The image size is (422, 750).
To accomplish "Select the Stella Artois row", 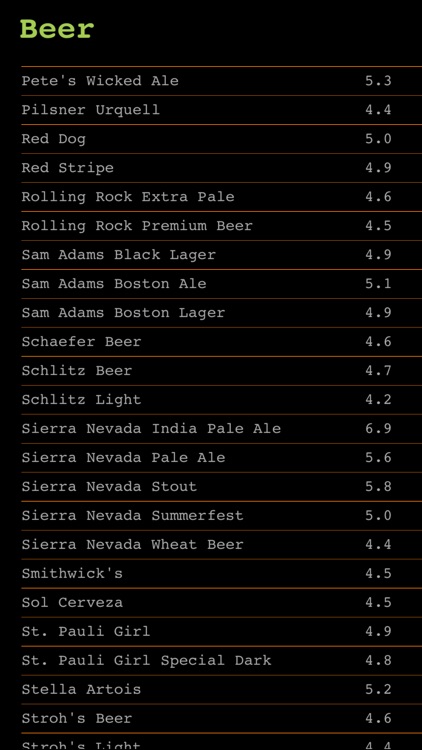I will tap(222, 690).
